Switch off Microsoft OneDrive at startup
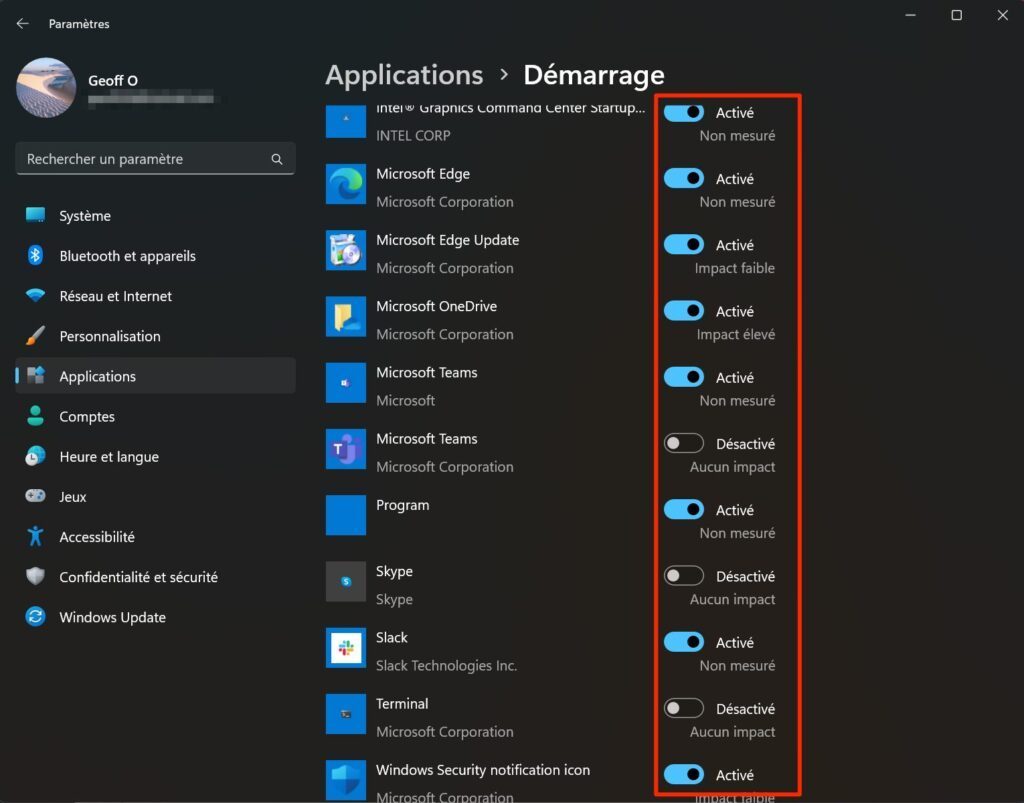 (x=684, y=311)
